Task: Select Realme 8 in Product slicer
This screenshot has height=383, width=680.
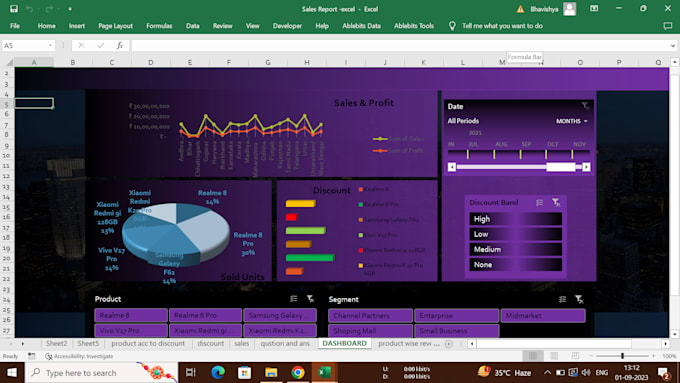Action: click(x=131, y=315)
